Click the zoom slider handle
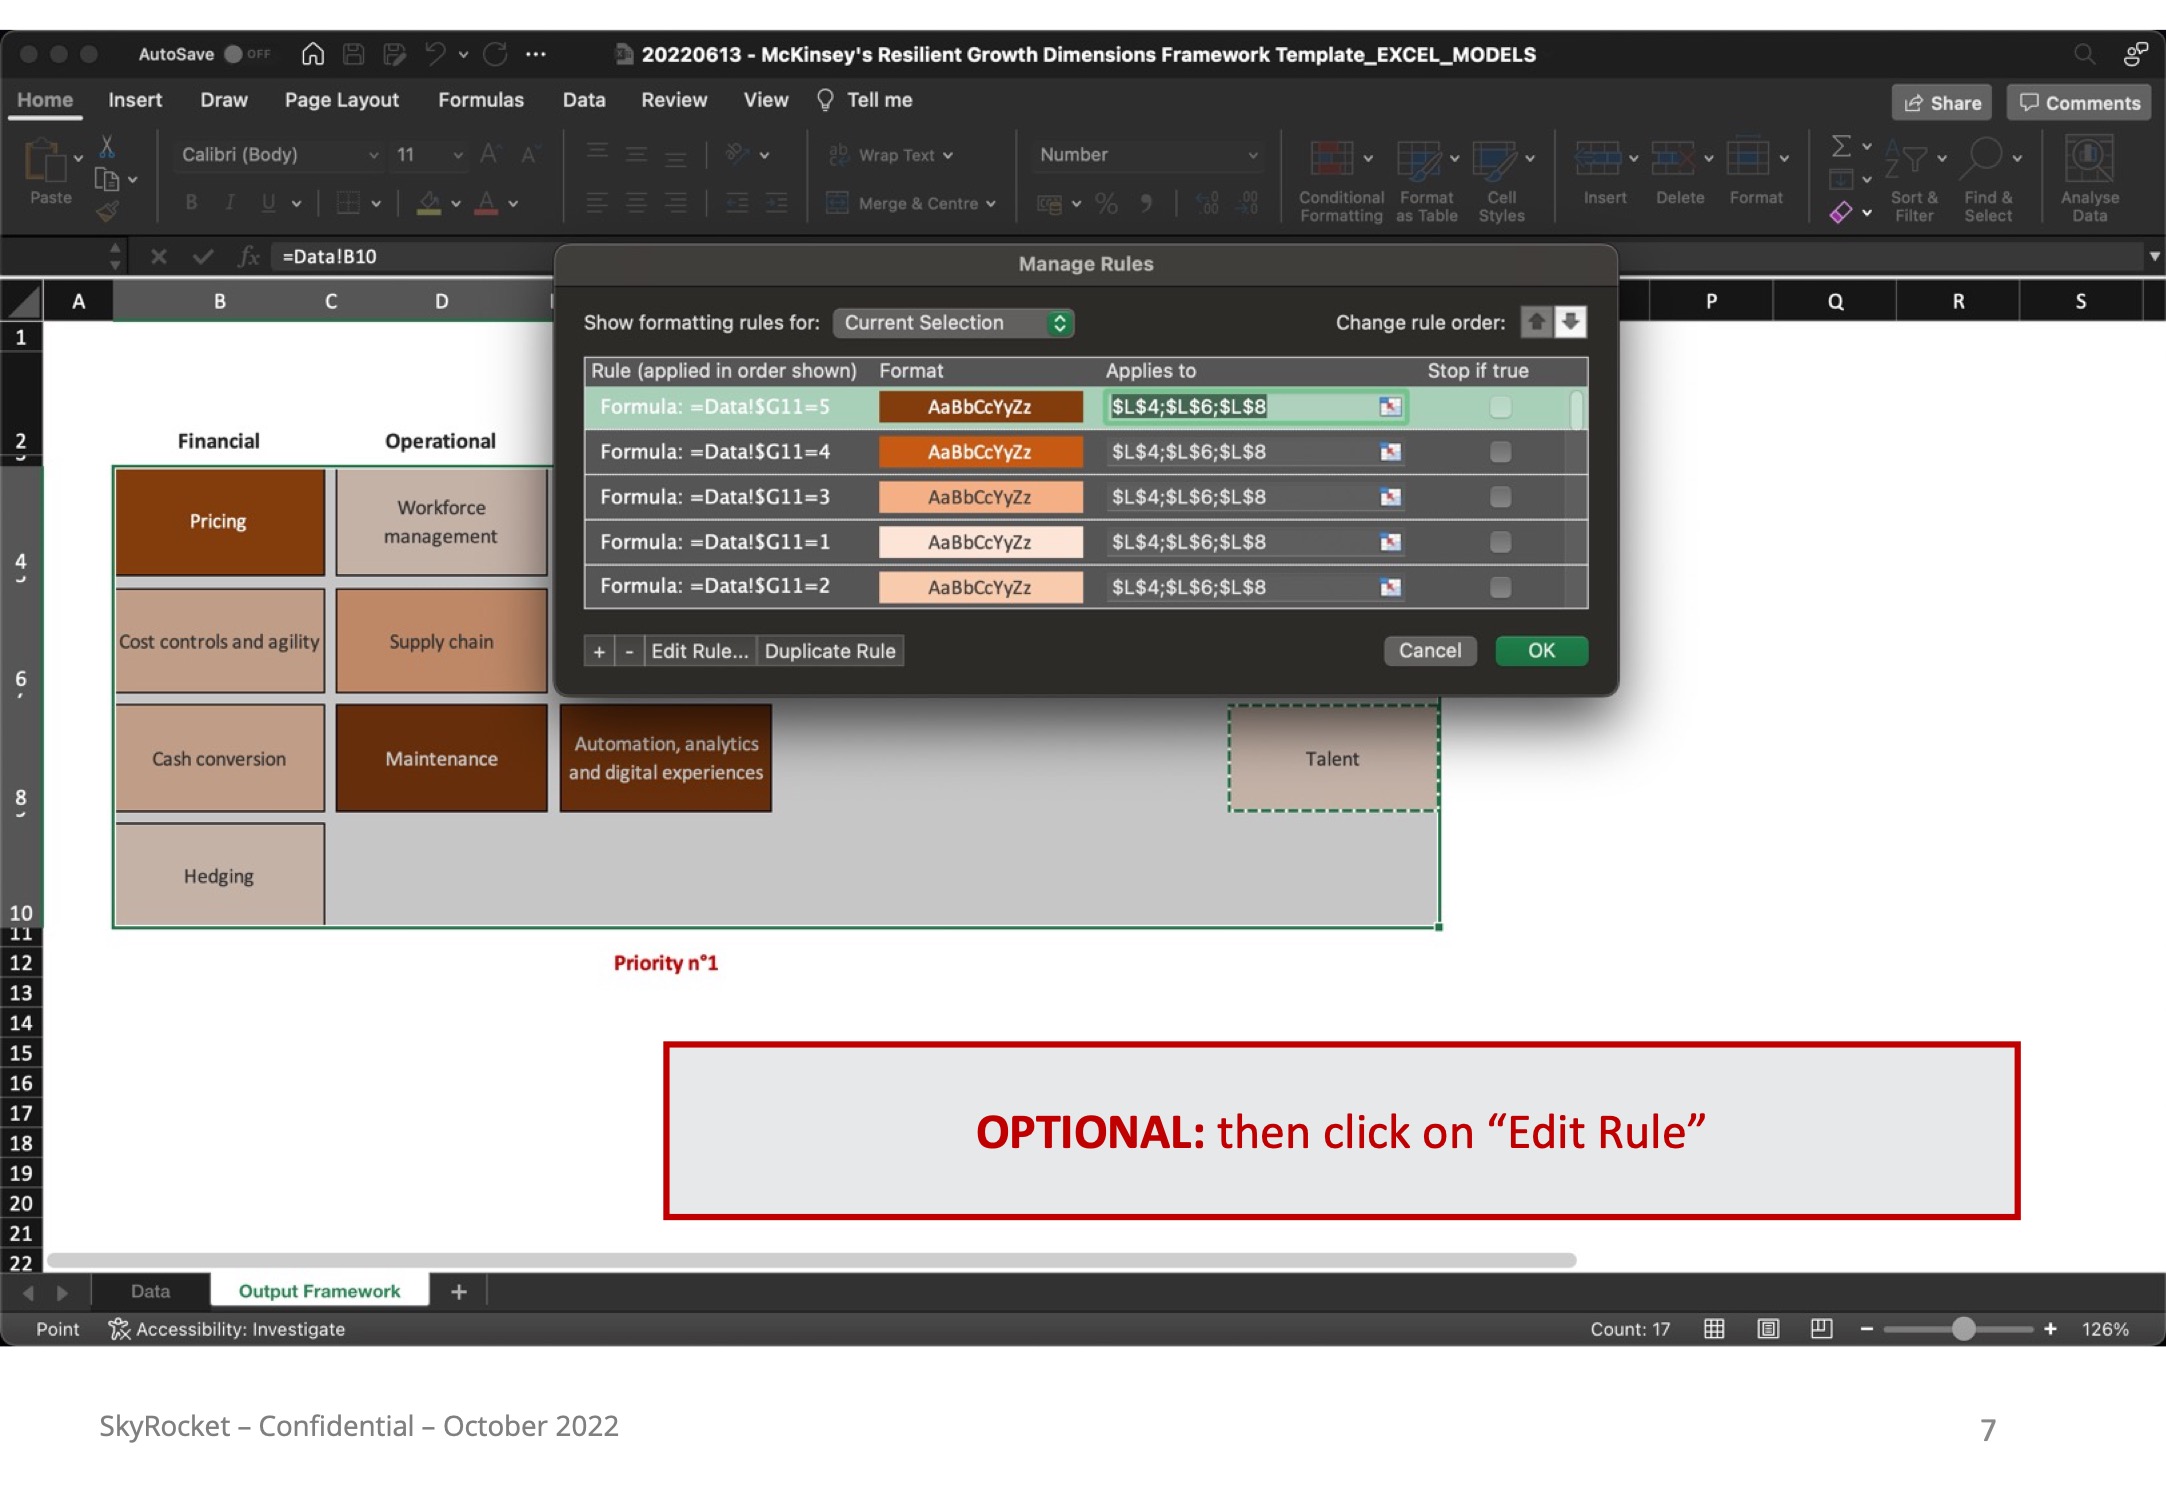The width and height of the screenshot is (2166, 1500). click(1963, 1329)
